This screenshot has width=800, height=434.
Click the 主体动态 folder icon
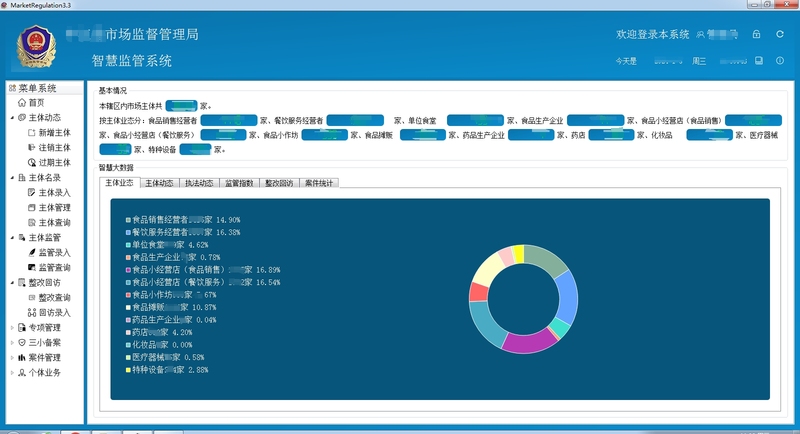(x=22, y=118)
